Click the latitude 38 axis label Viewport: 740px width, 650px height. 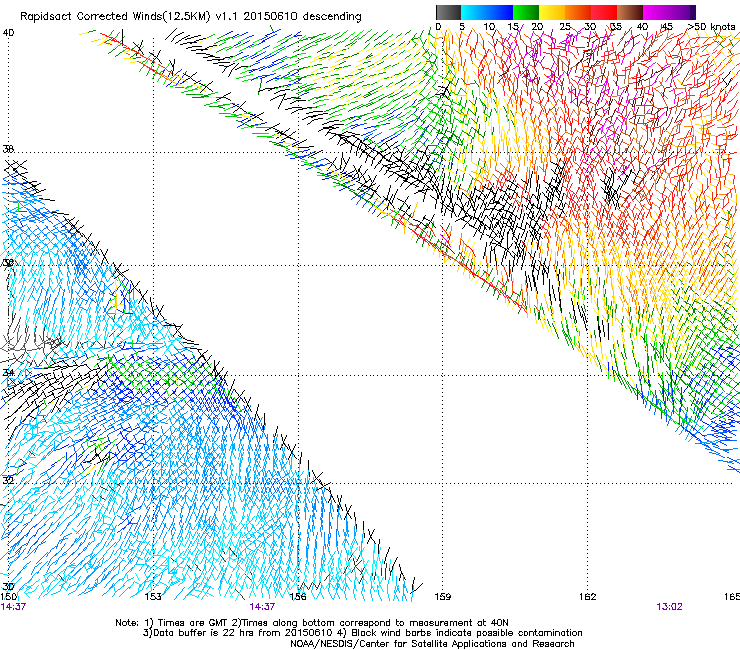(8, 149)
